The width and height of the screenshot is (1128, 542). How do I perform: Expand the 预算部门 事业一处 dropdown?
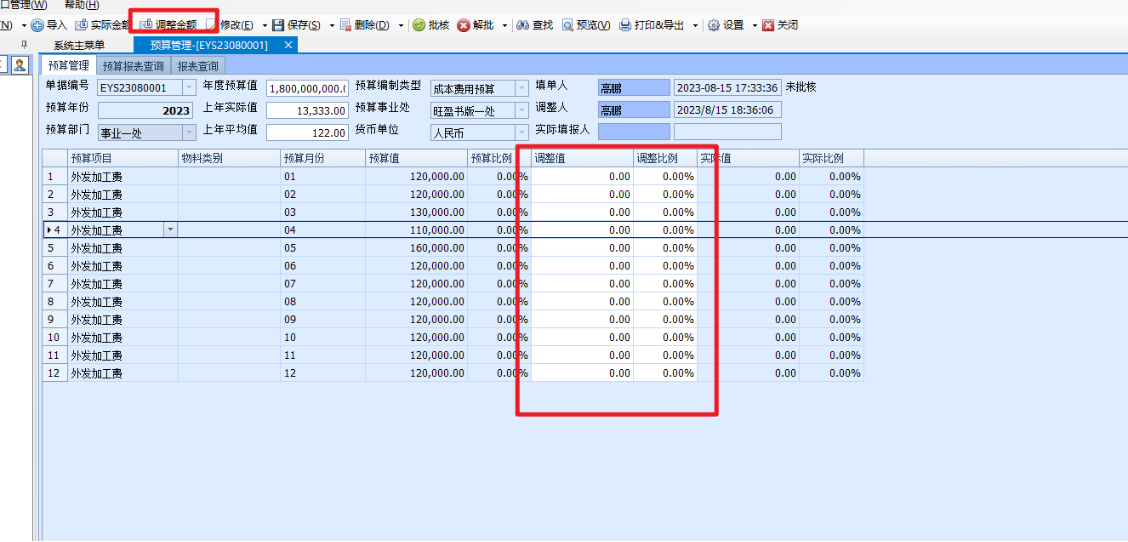[x=189, y=133]
